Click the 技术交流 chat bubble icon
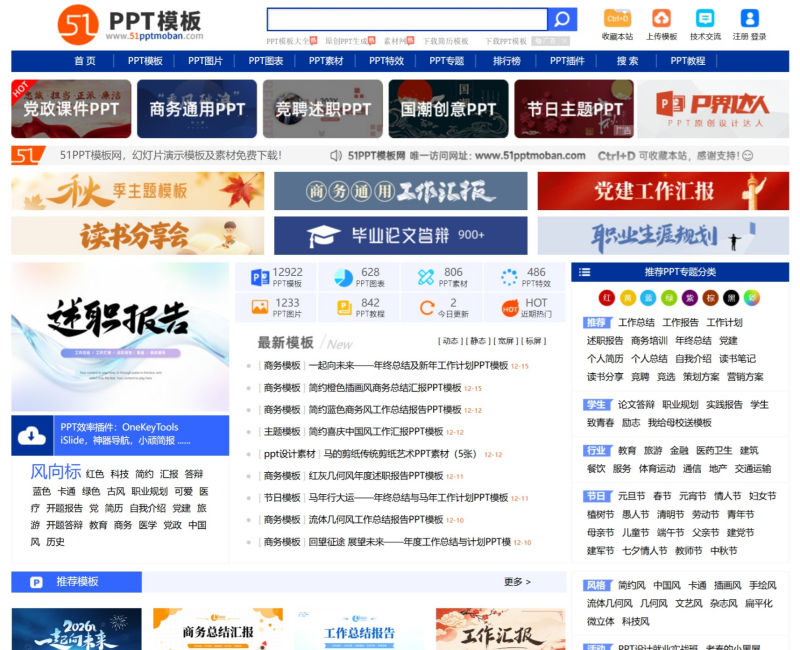The width and height of the screenshot is (800, 650). (x=704, y=18)
